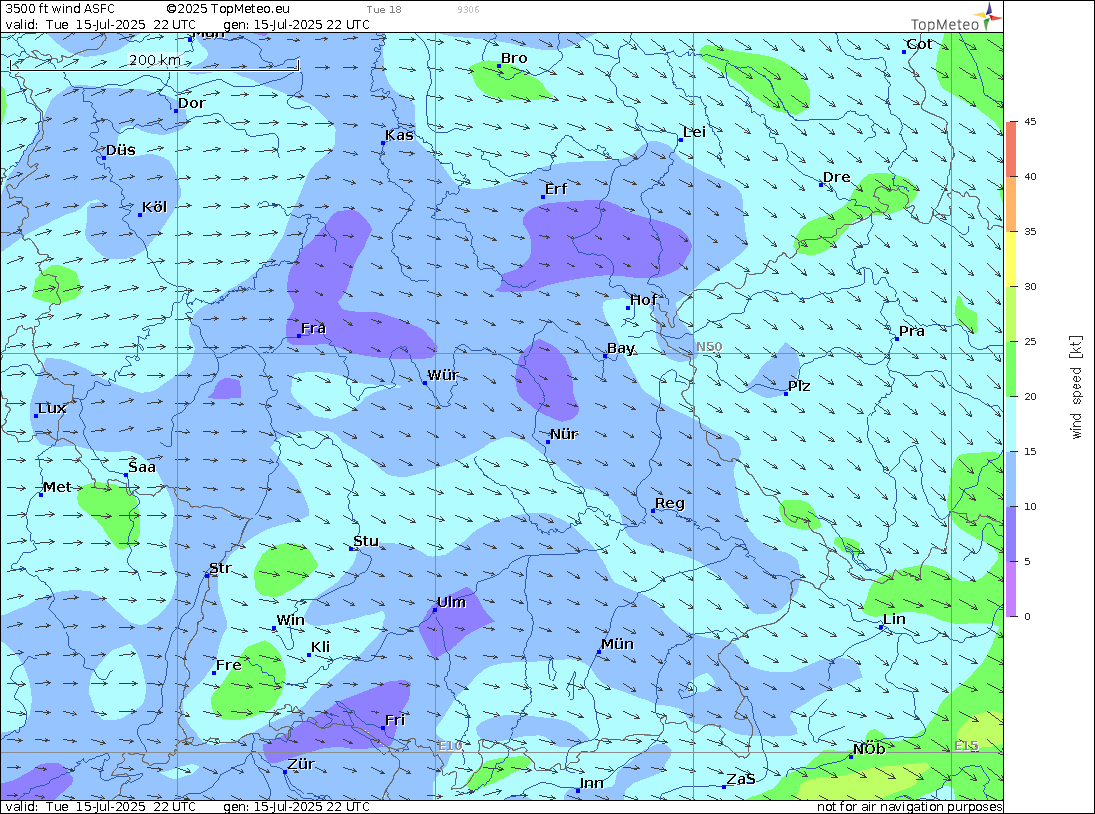Click the purple 5-10 kt legend band

point(1011,534)
